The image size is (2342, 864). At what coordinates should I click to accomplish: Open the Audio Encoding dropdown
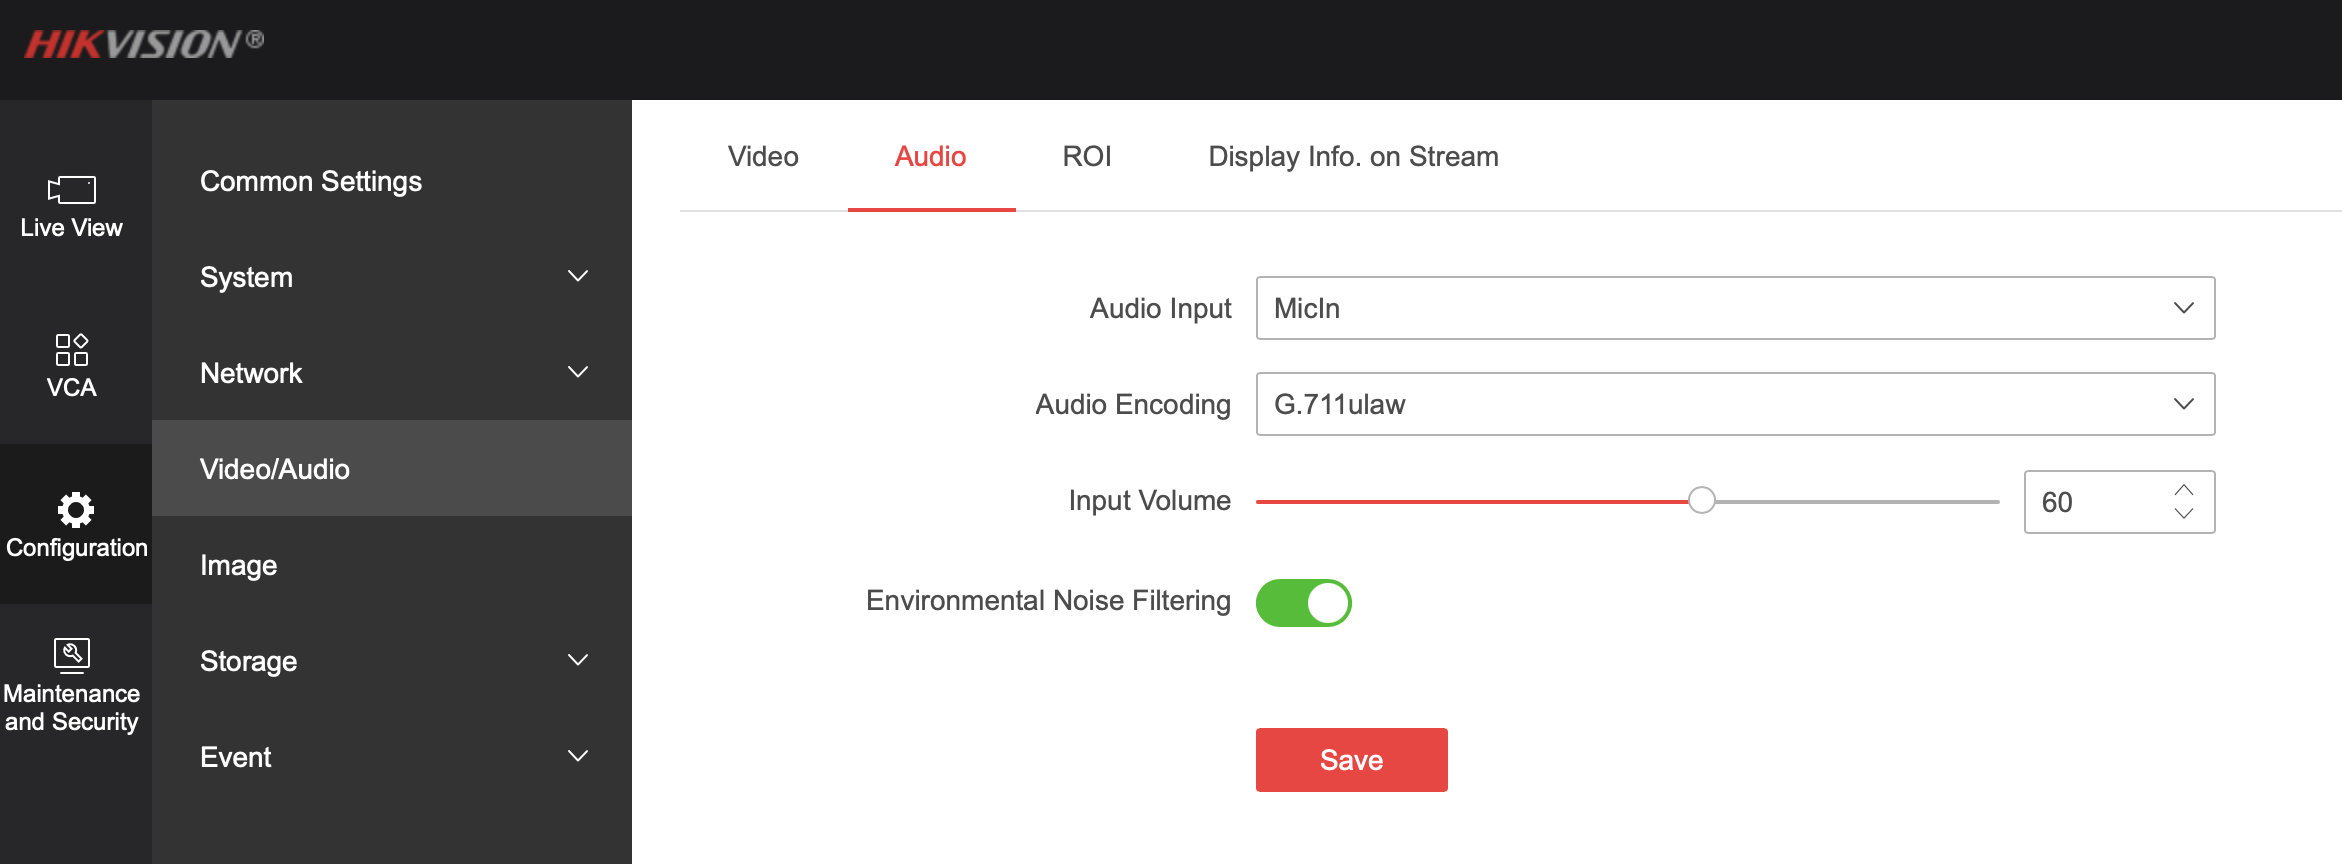click(x=1735, y=404)
